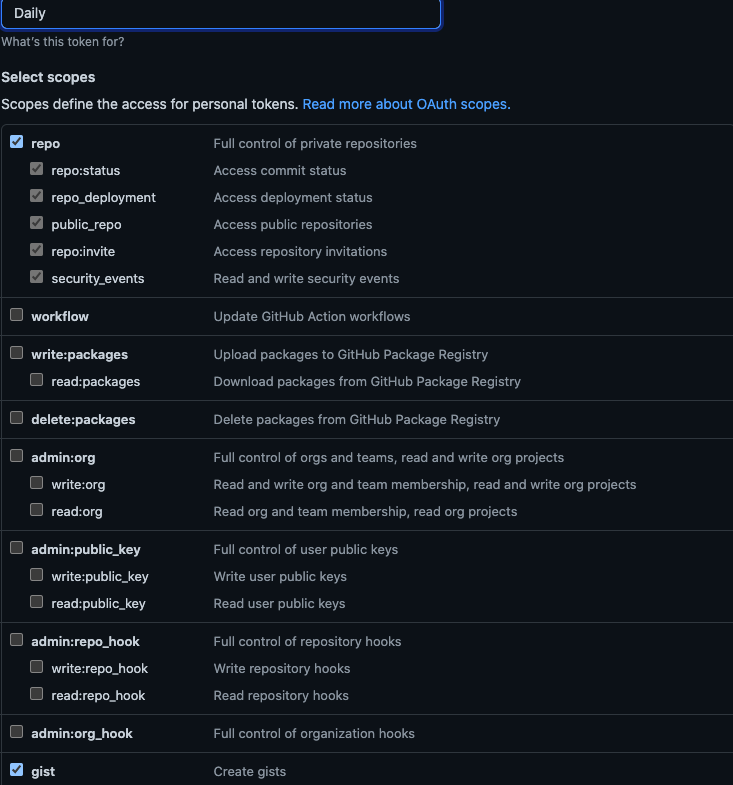This screenshot has height=785, width=733.
Task: Check the write:public_key scope
Action: pyautogui.click(x=37, y=575)
